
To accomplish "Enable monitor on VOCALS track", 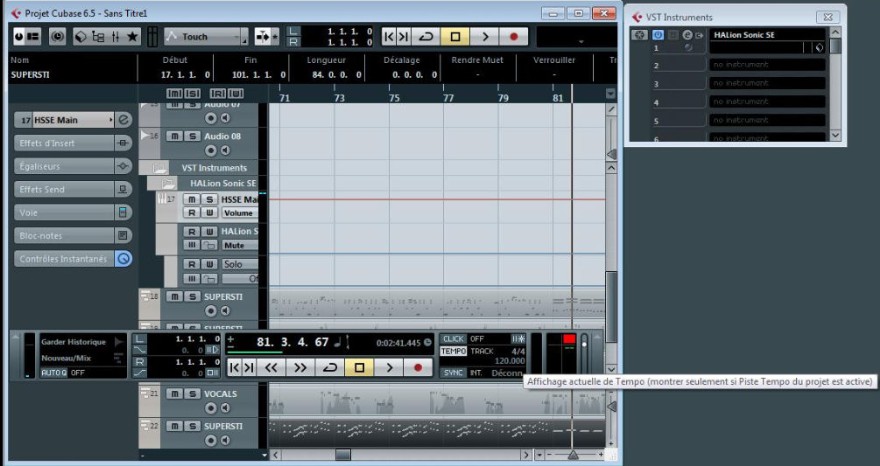I will 225,408.
